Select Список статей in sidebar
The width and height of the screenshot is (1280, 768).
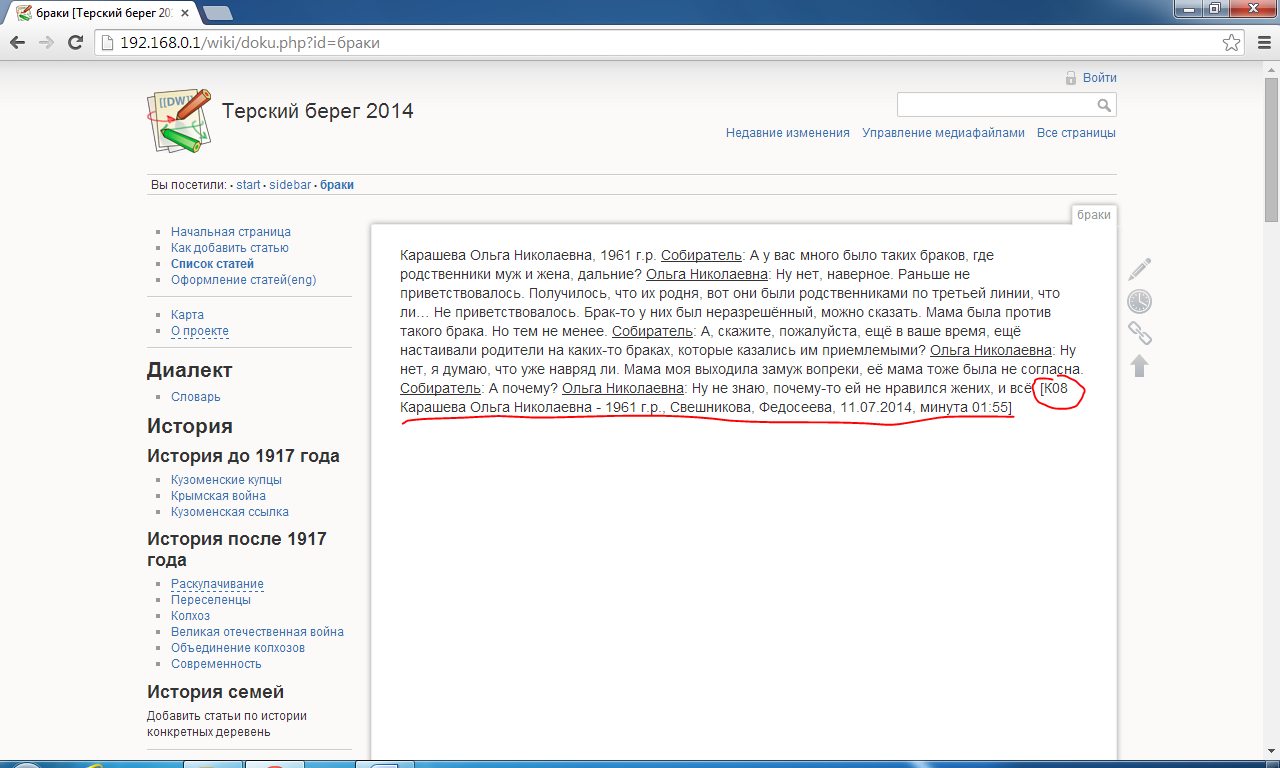pyautogui.click(x=212, y=264)
